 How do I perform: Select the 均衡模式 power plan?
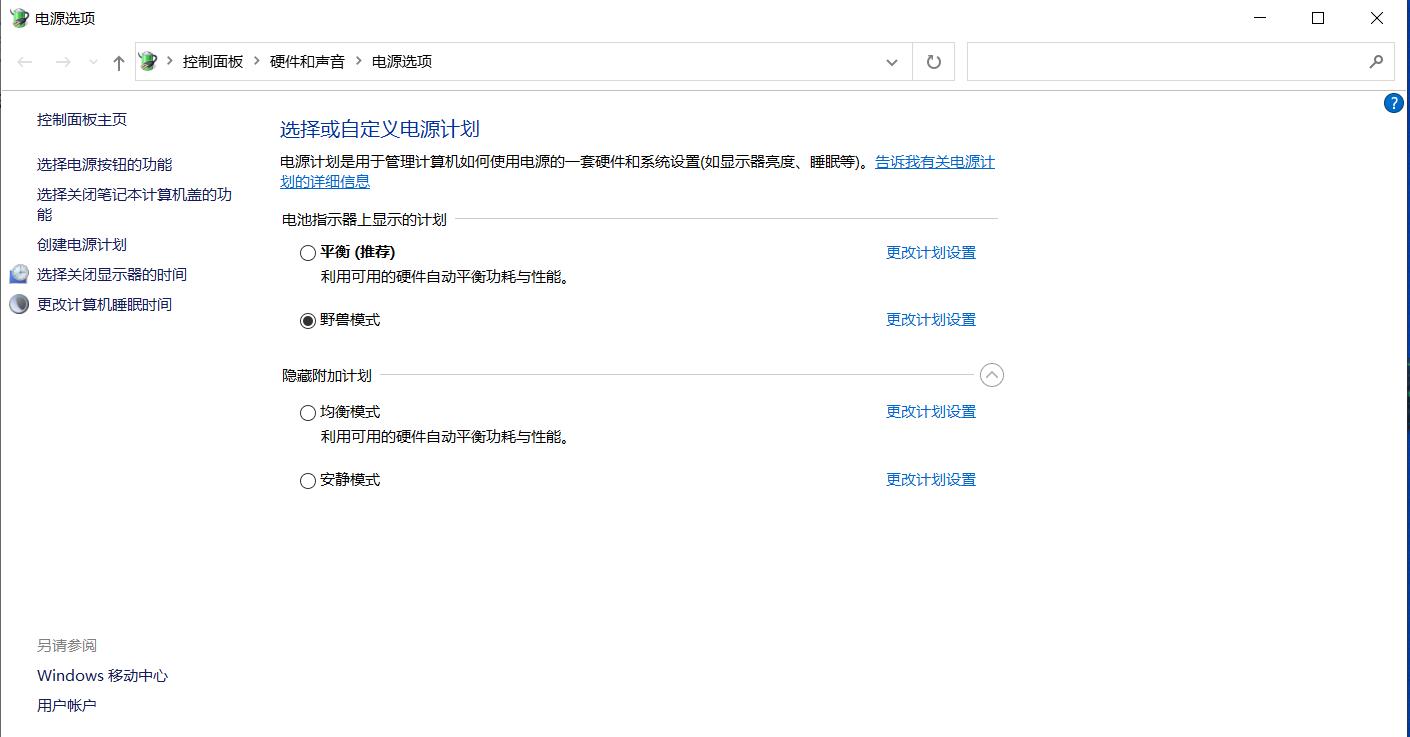[x=308, y=413]
